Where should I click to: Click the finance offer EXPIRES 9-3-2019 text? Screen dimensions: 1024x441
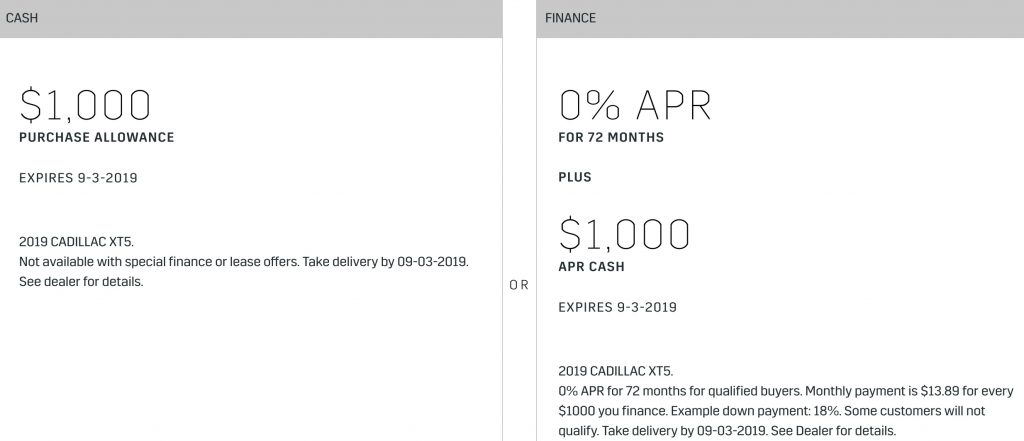[618, 307]
